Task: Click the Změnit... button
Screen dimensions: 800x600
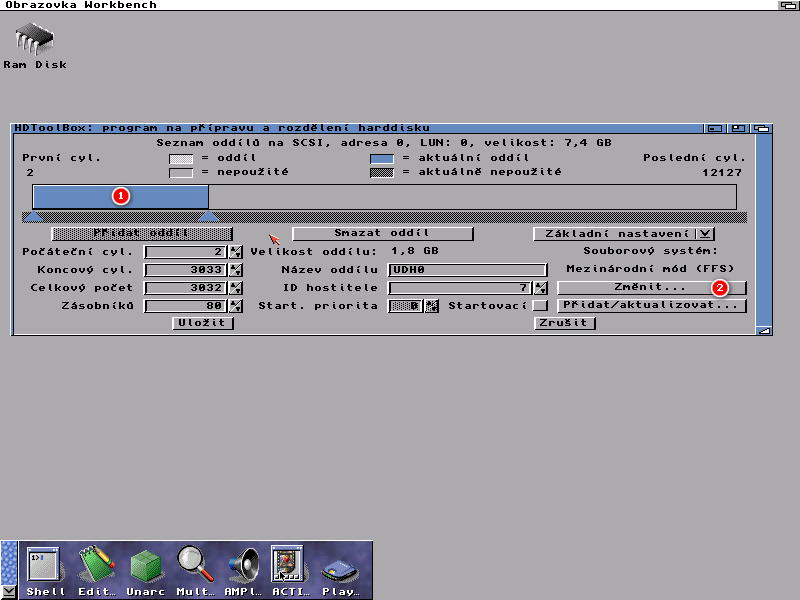Action: [651, 288]
